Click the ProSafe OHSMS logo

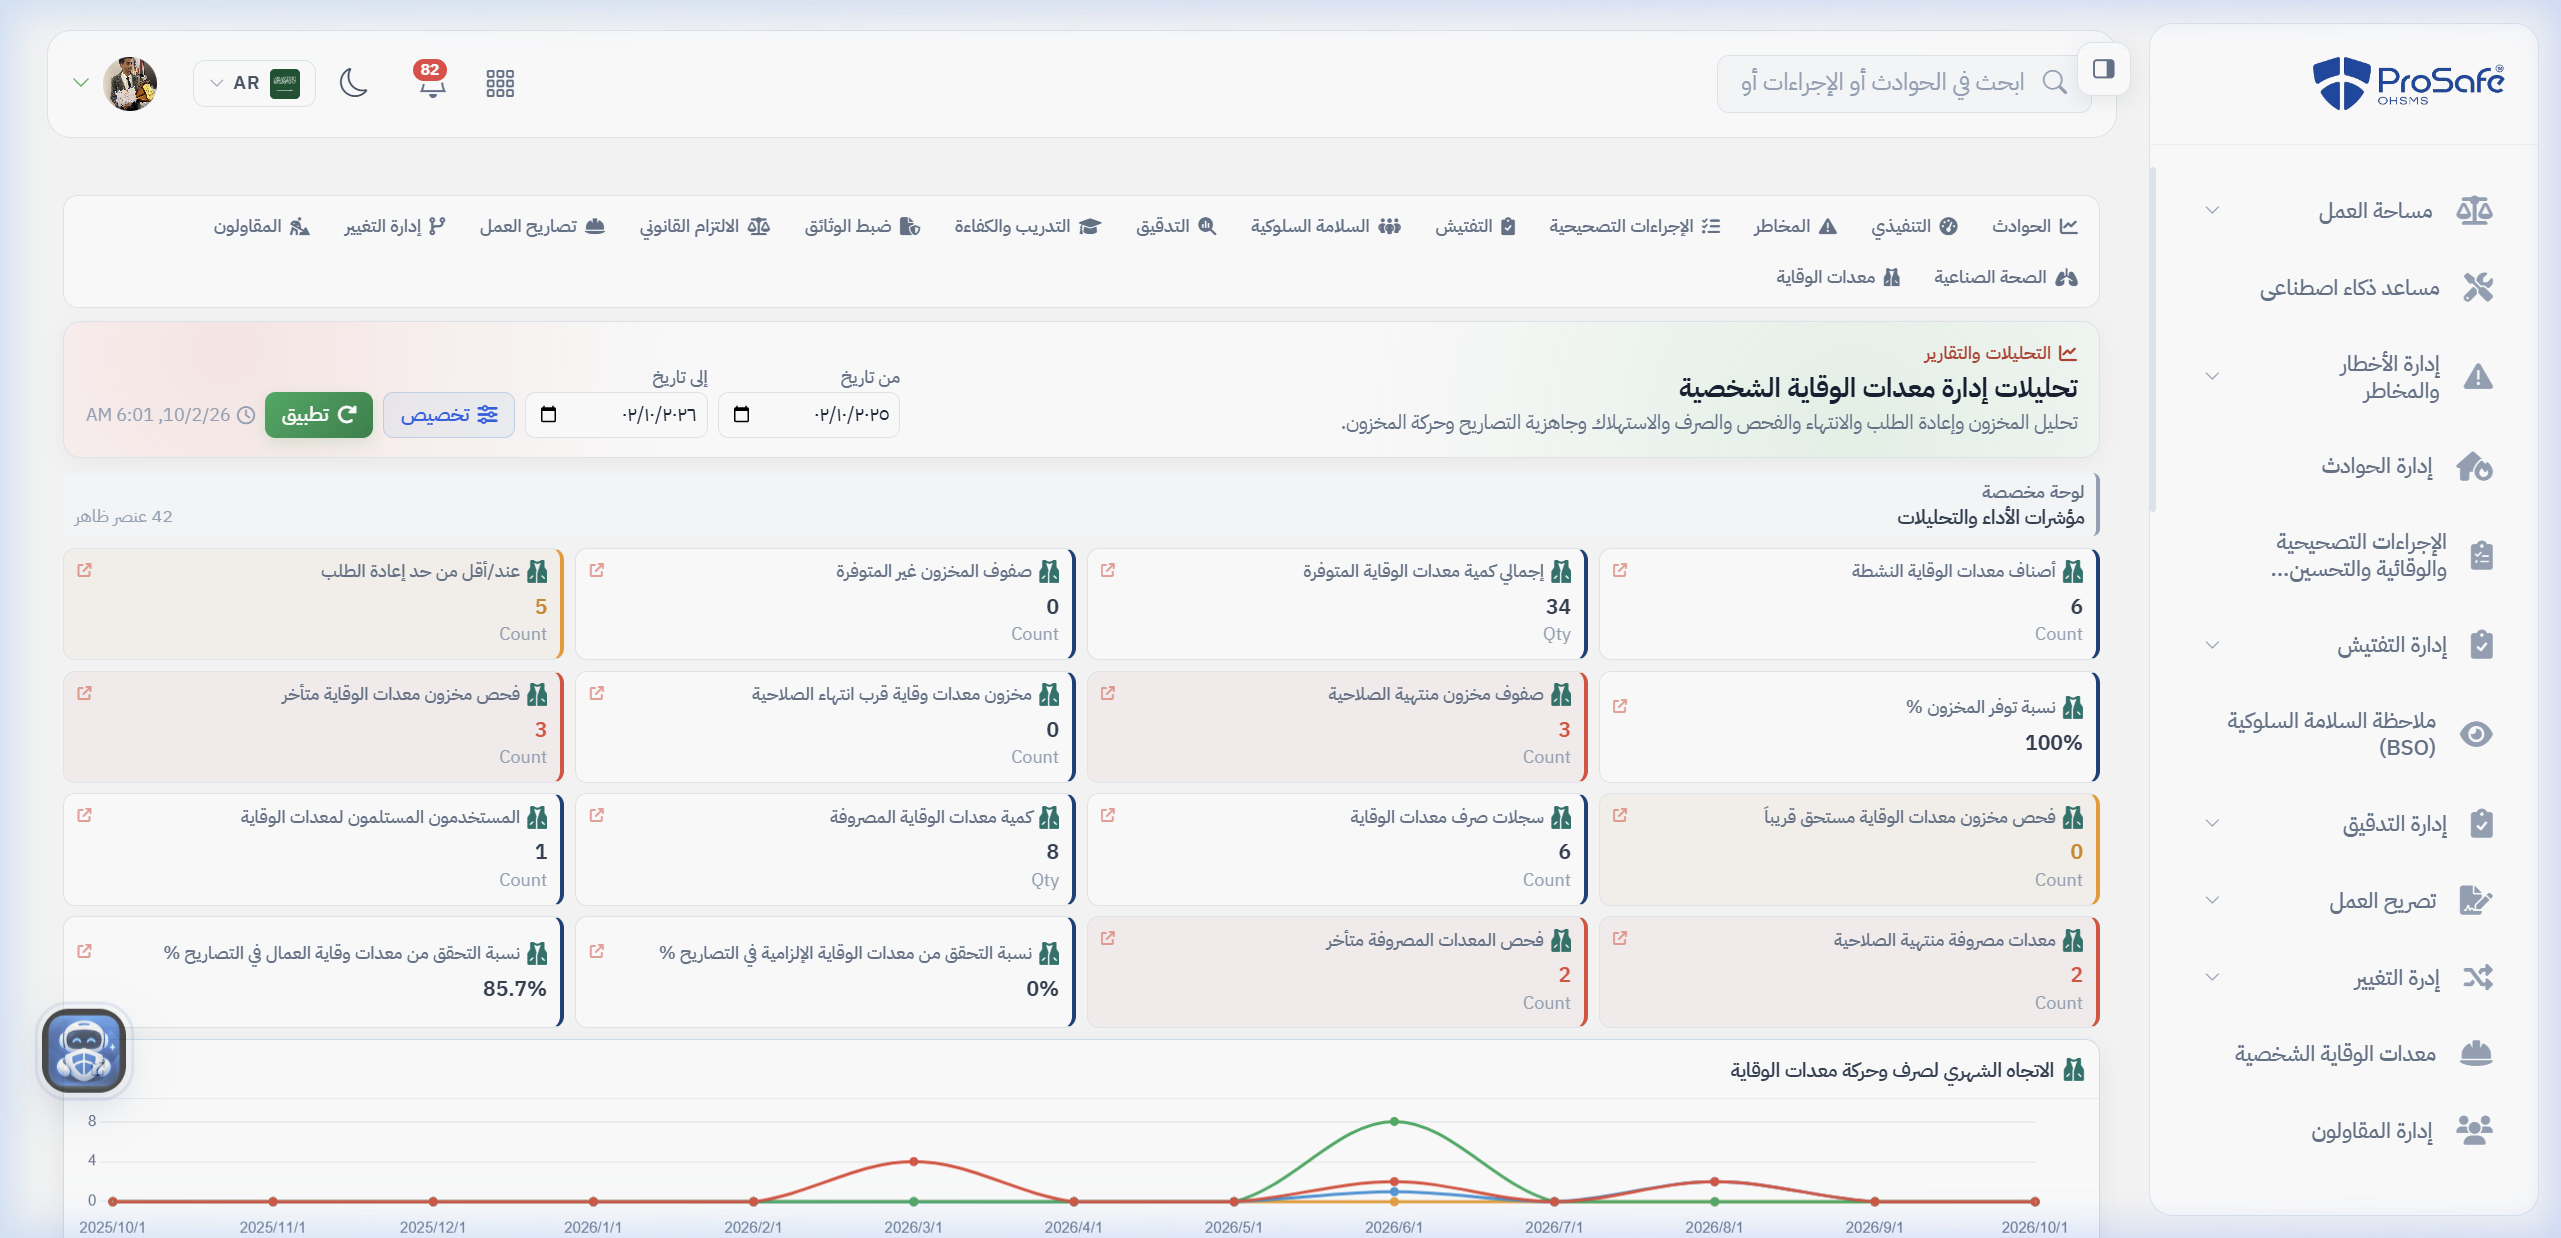click(x=2408, y=82)
